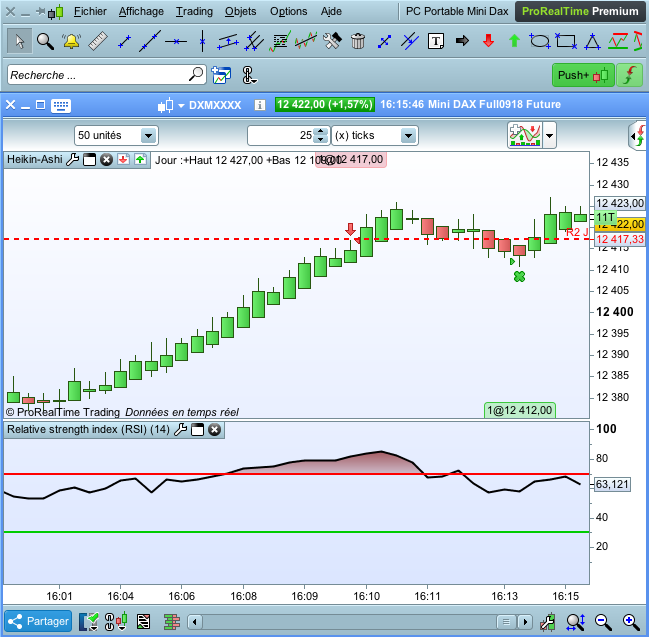Click the new chart window icon
Viewport: 649px width, 637px height.
[221, 75]
